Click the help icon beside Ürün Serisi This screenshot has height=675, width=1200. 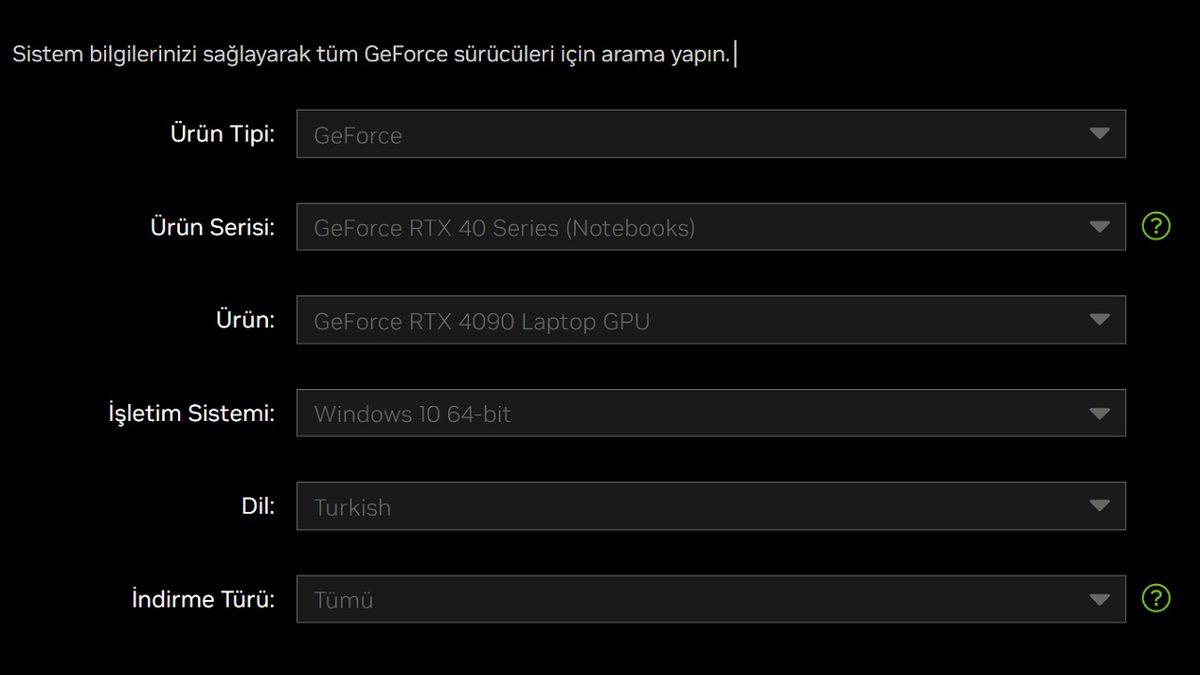(x=1155, y=226)
